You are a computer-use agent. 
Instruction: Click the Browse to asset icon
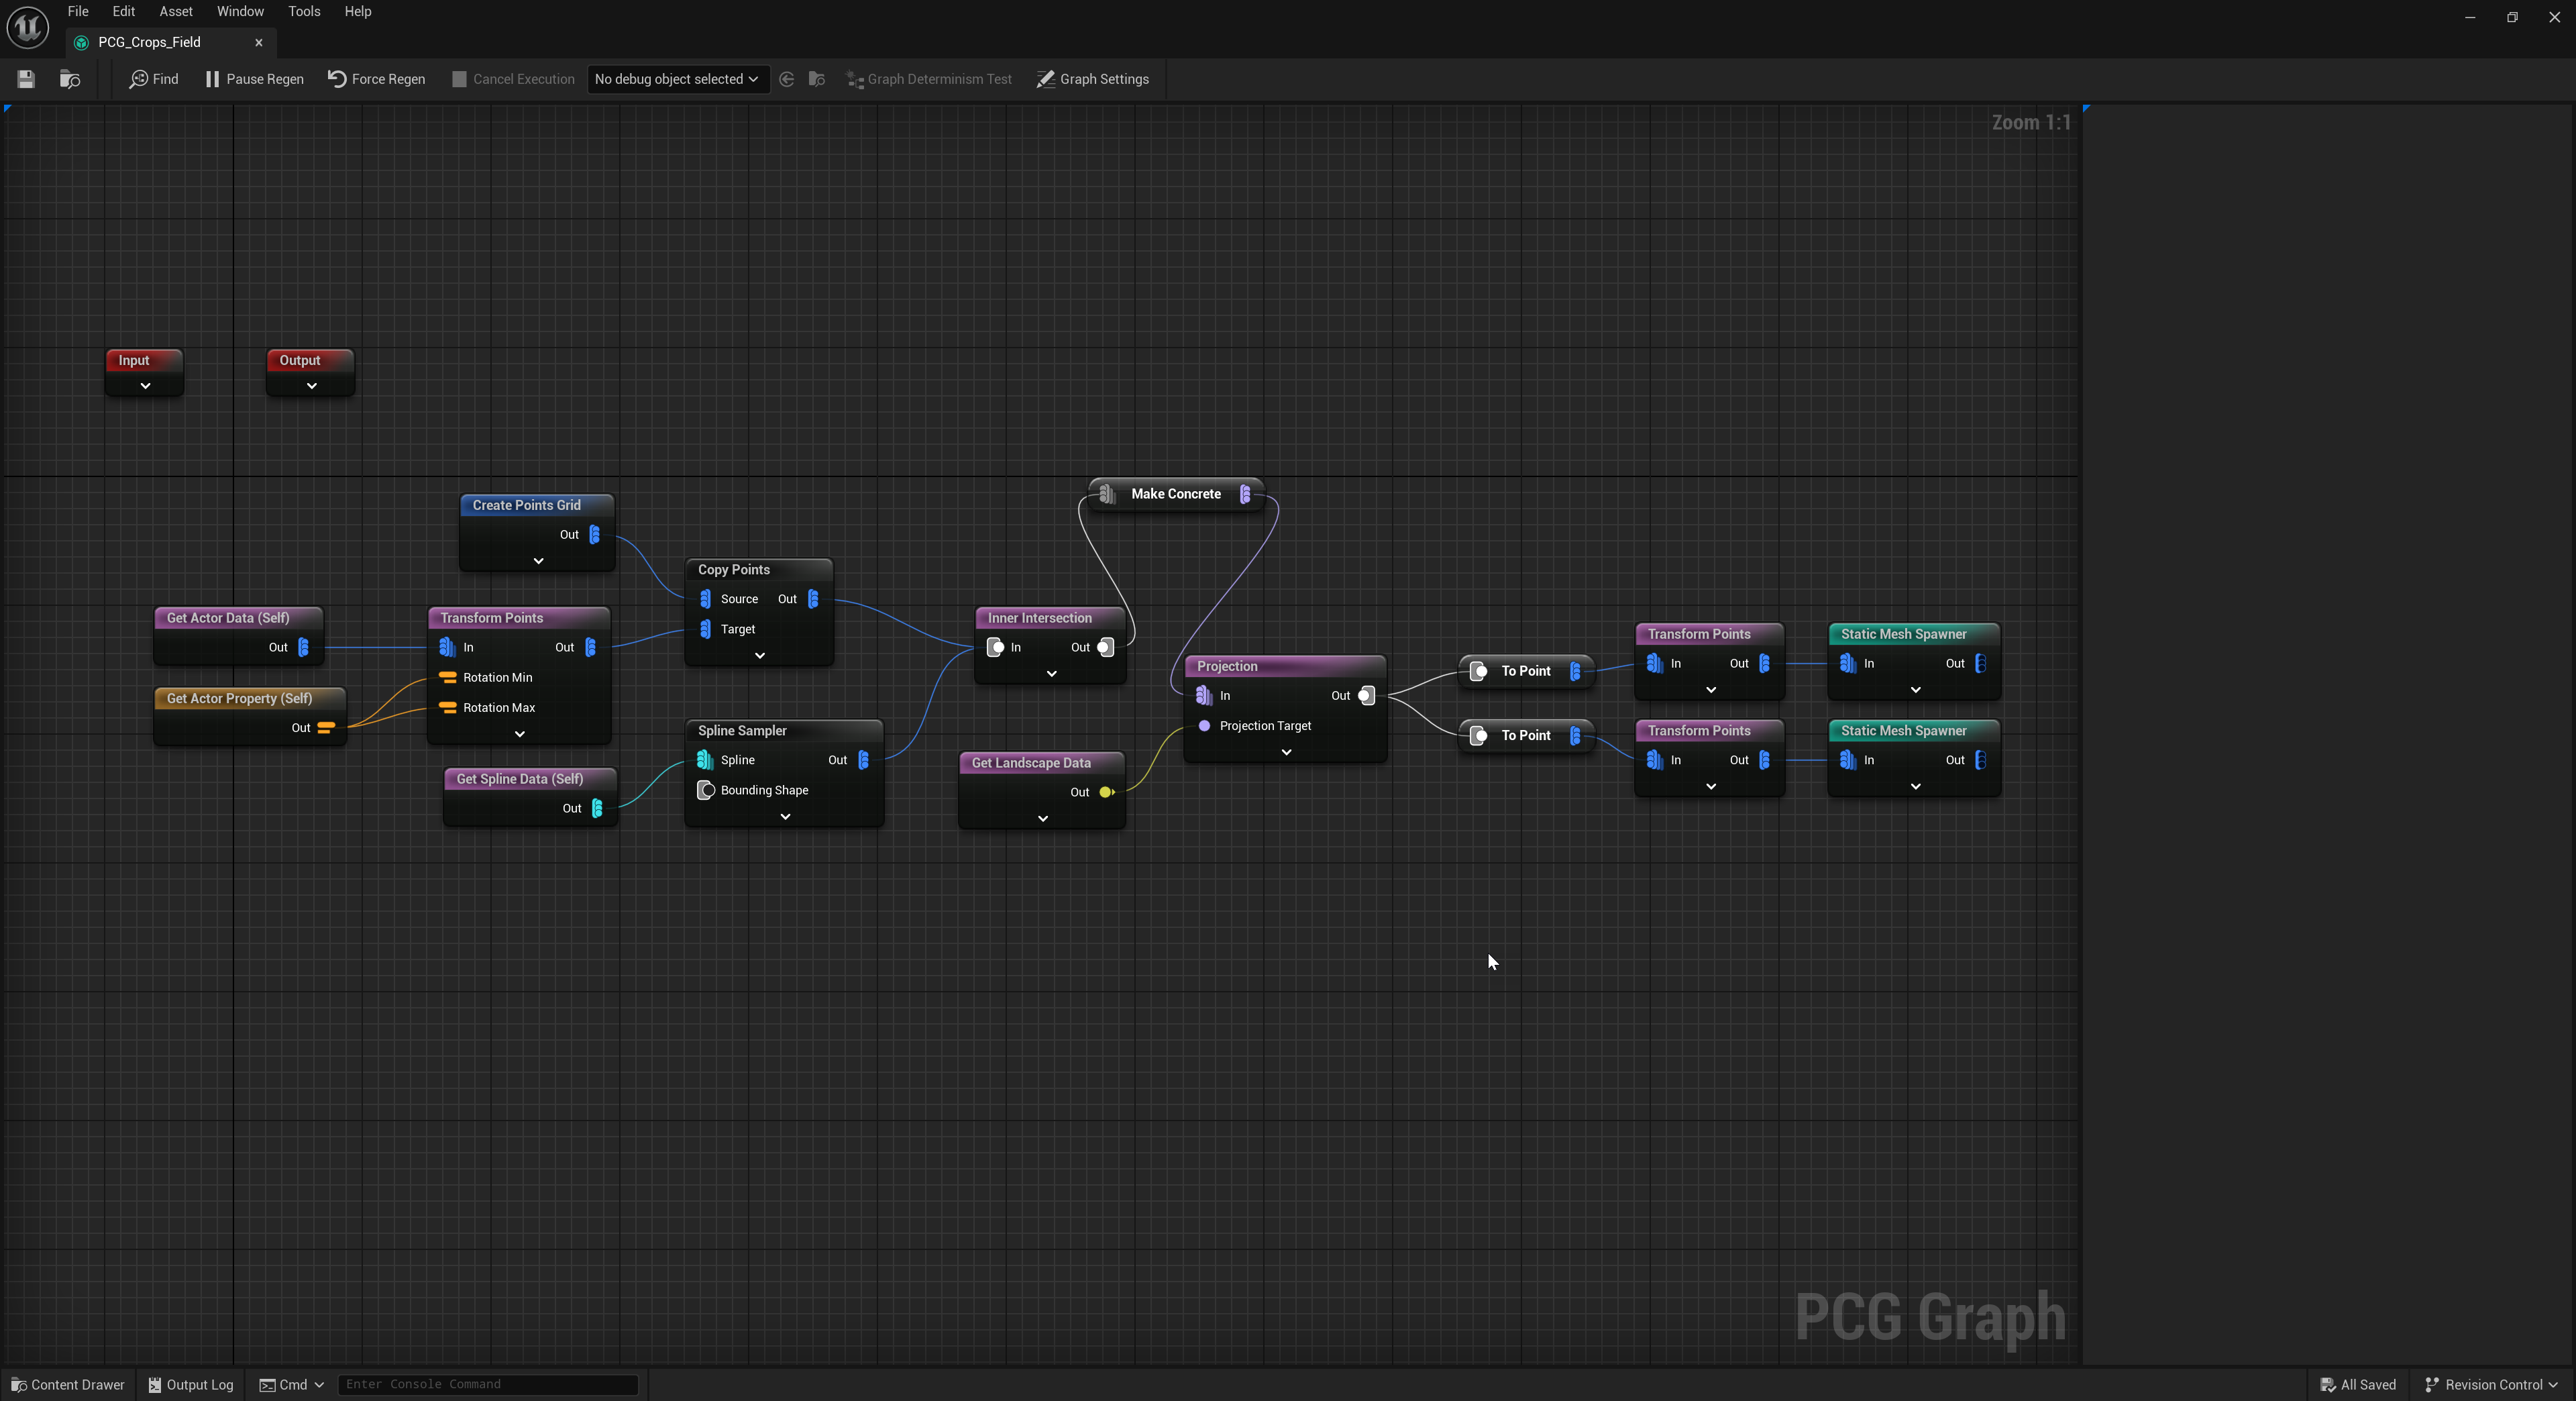(70, 79)
